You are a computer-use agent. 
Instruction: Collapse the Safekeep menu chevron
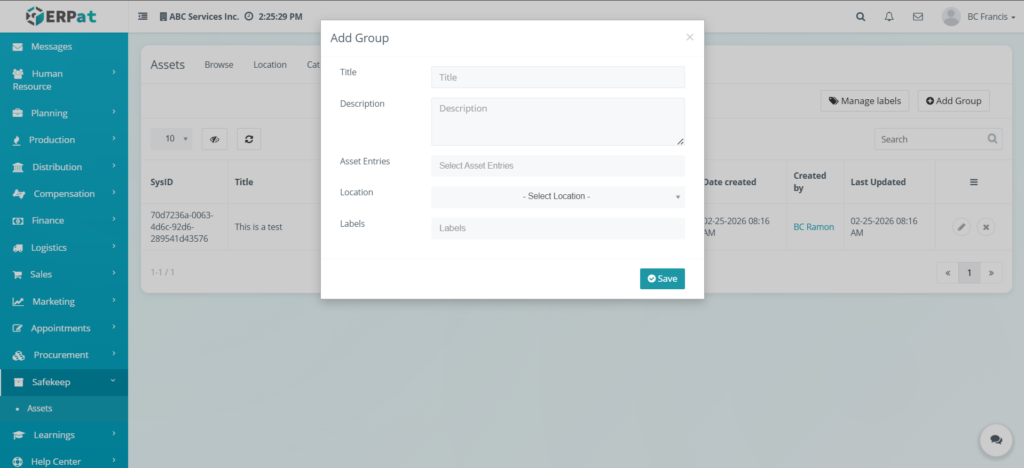pos(113,381)
